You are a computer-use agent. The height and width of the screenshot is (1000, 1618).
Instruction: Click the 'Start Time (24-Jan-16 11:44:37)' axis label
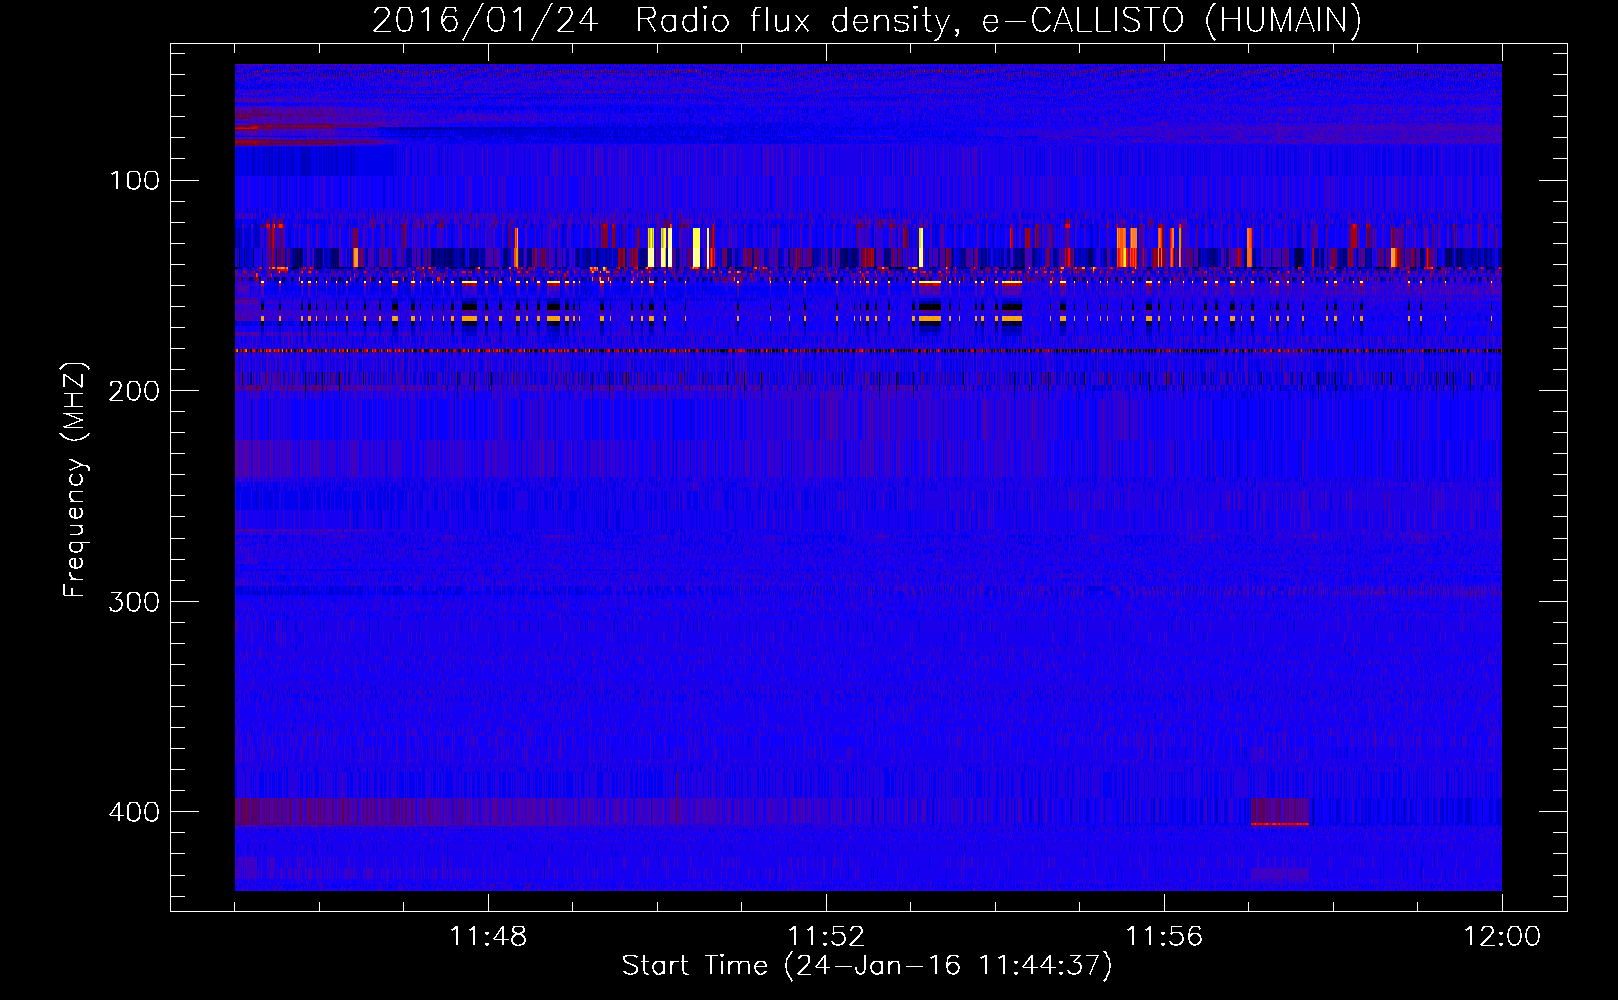[x=867, y=966]
